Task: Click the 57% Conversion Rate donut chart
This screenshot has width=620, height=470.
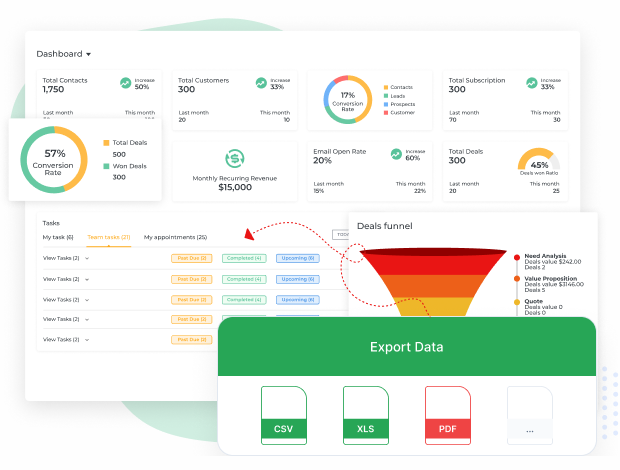Action: (54, 160)
